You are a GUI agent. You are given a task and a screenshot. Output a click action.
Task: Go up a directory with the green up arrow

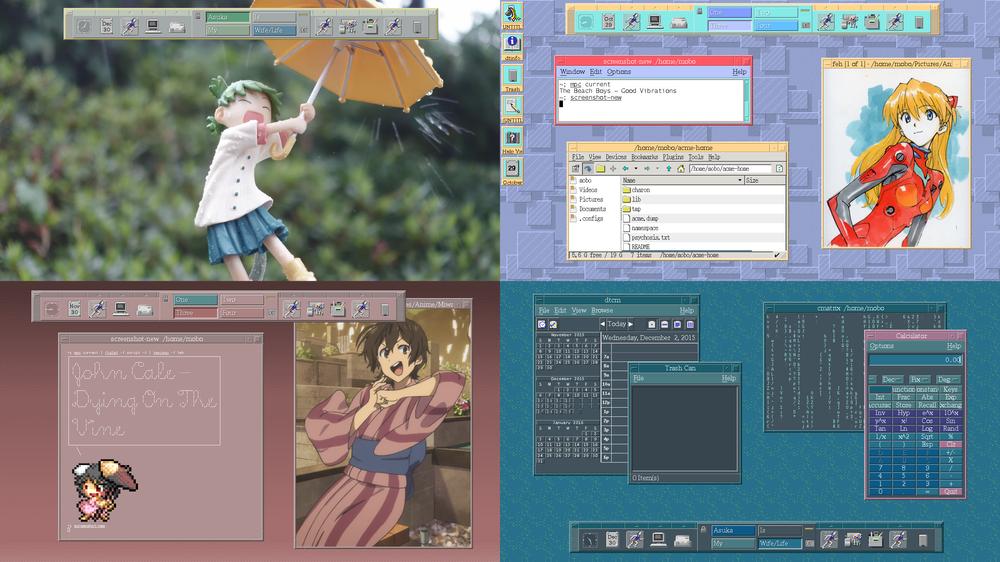pyautogui.click(x=668, y=168)
